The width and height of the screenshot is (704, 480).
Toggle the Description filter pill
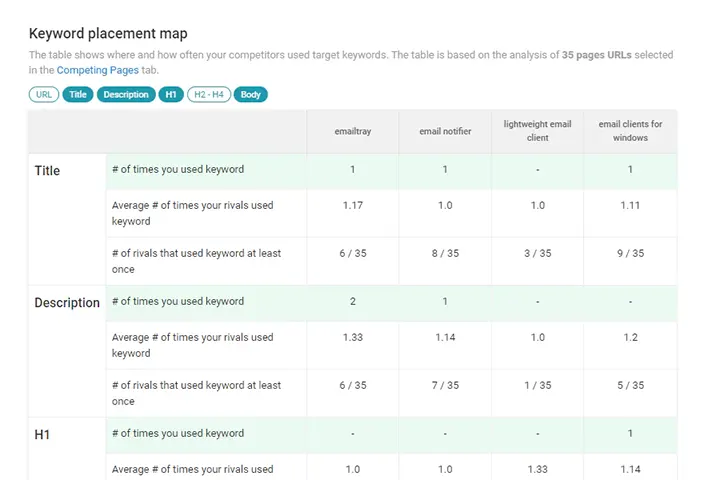point(126,95)
